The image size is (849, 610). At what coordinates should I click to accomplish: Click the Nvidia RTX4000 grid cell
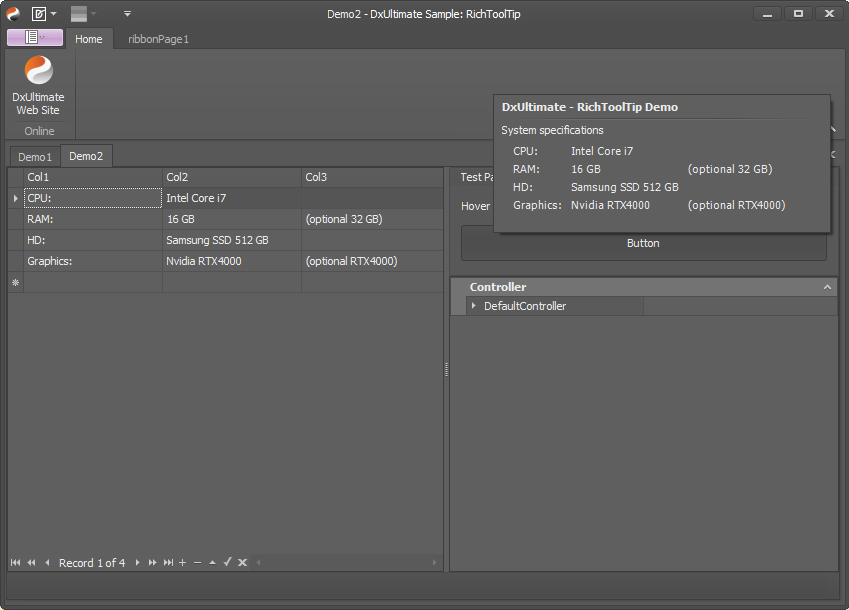pos(232,261)
